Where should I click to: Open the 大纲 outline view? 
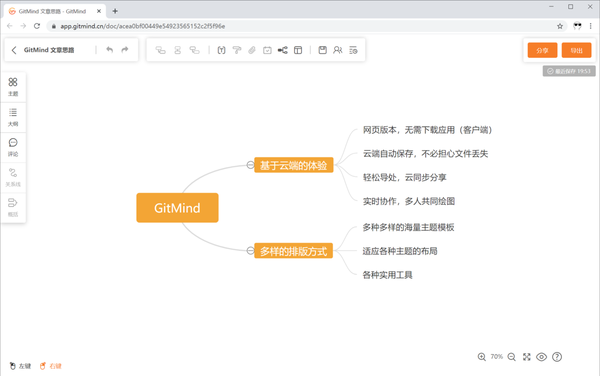[x=13, y=117]
